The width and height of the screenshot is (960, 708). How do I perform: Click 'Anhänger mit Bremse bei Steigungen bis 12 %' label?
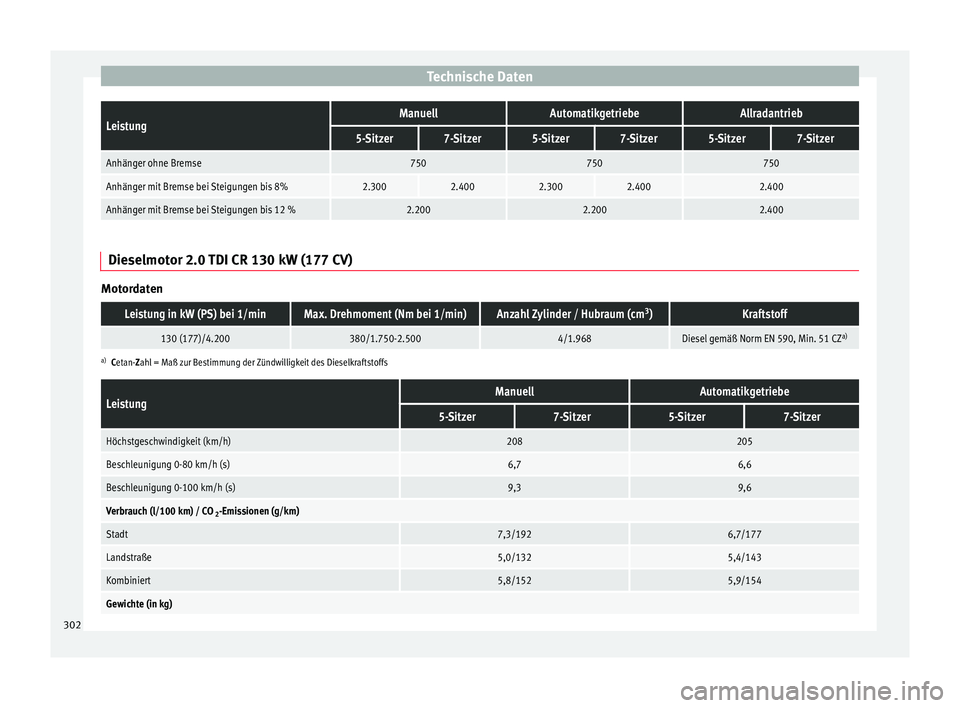(x=201, y=209)
